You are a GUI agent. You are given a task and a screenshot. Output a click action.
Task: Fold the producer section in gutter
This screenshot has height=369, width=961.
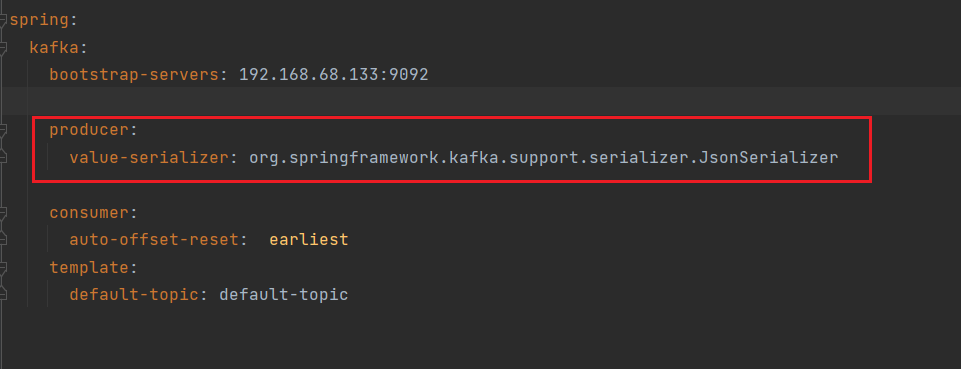click(x=3, y=130)
